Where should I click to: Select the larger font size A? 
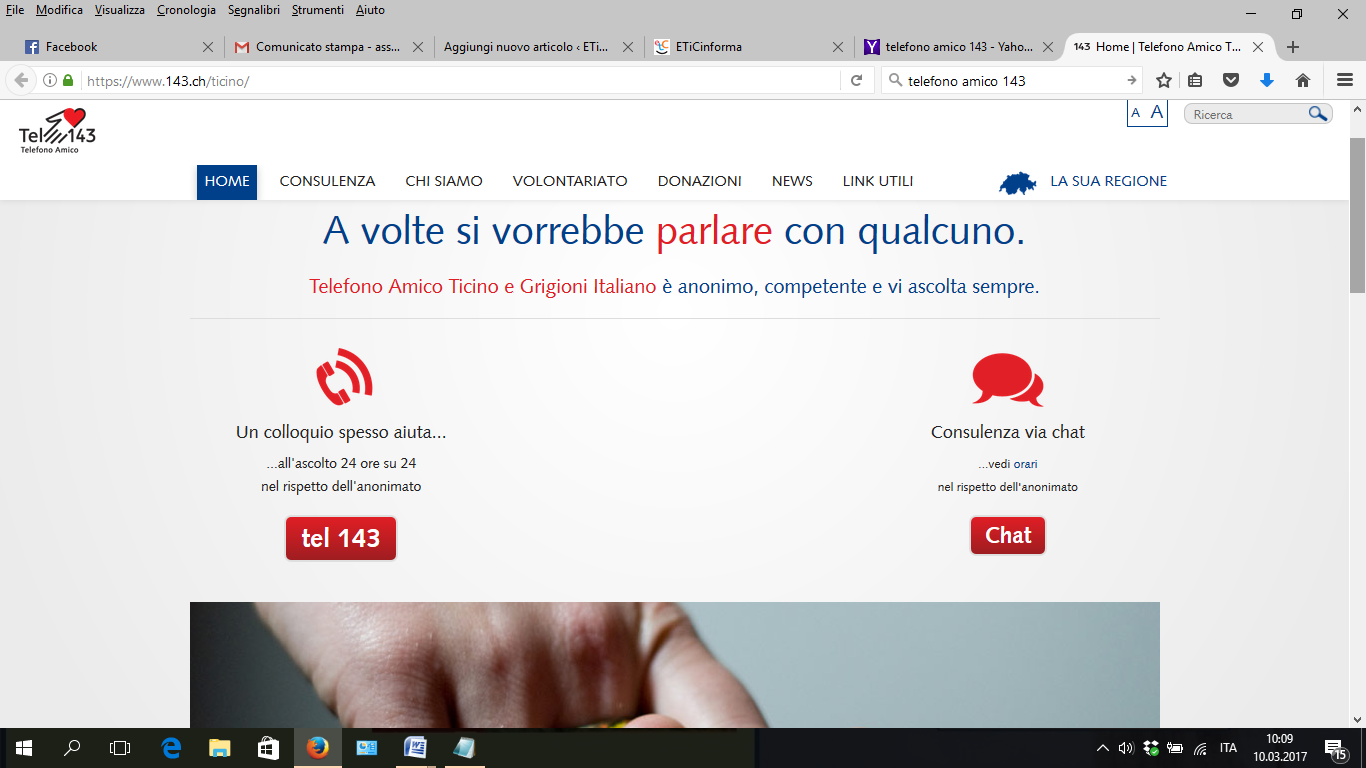1156,113
